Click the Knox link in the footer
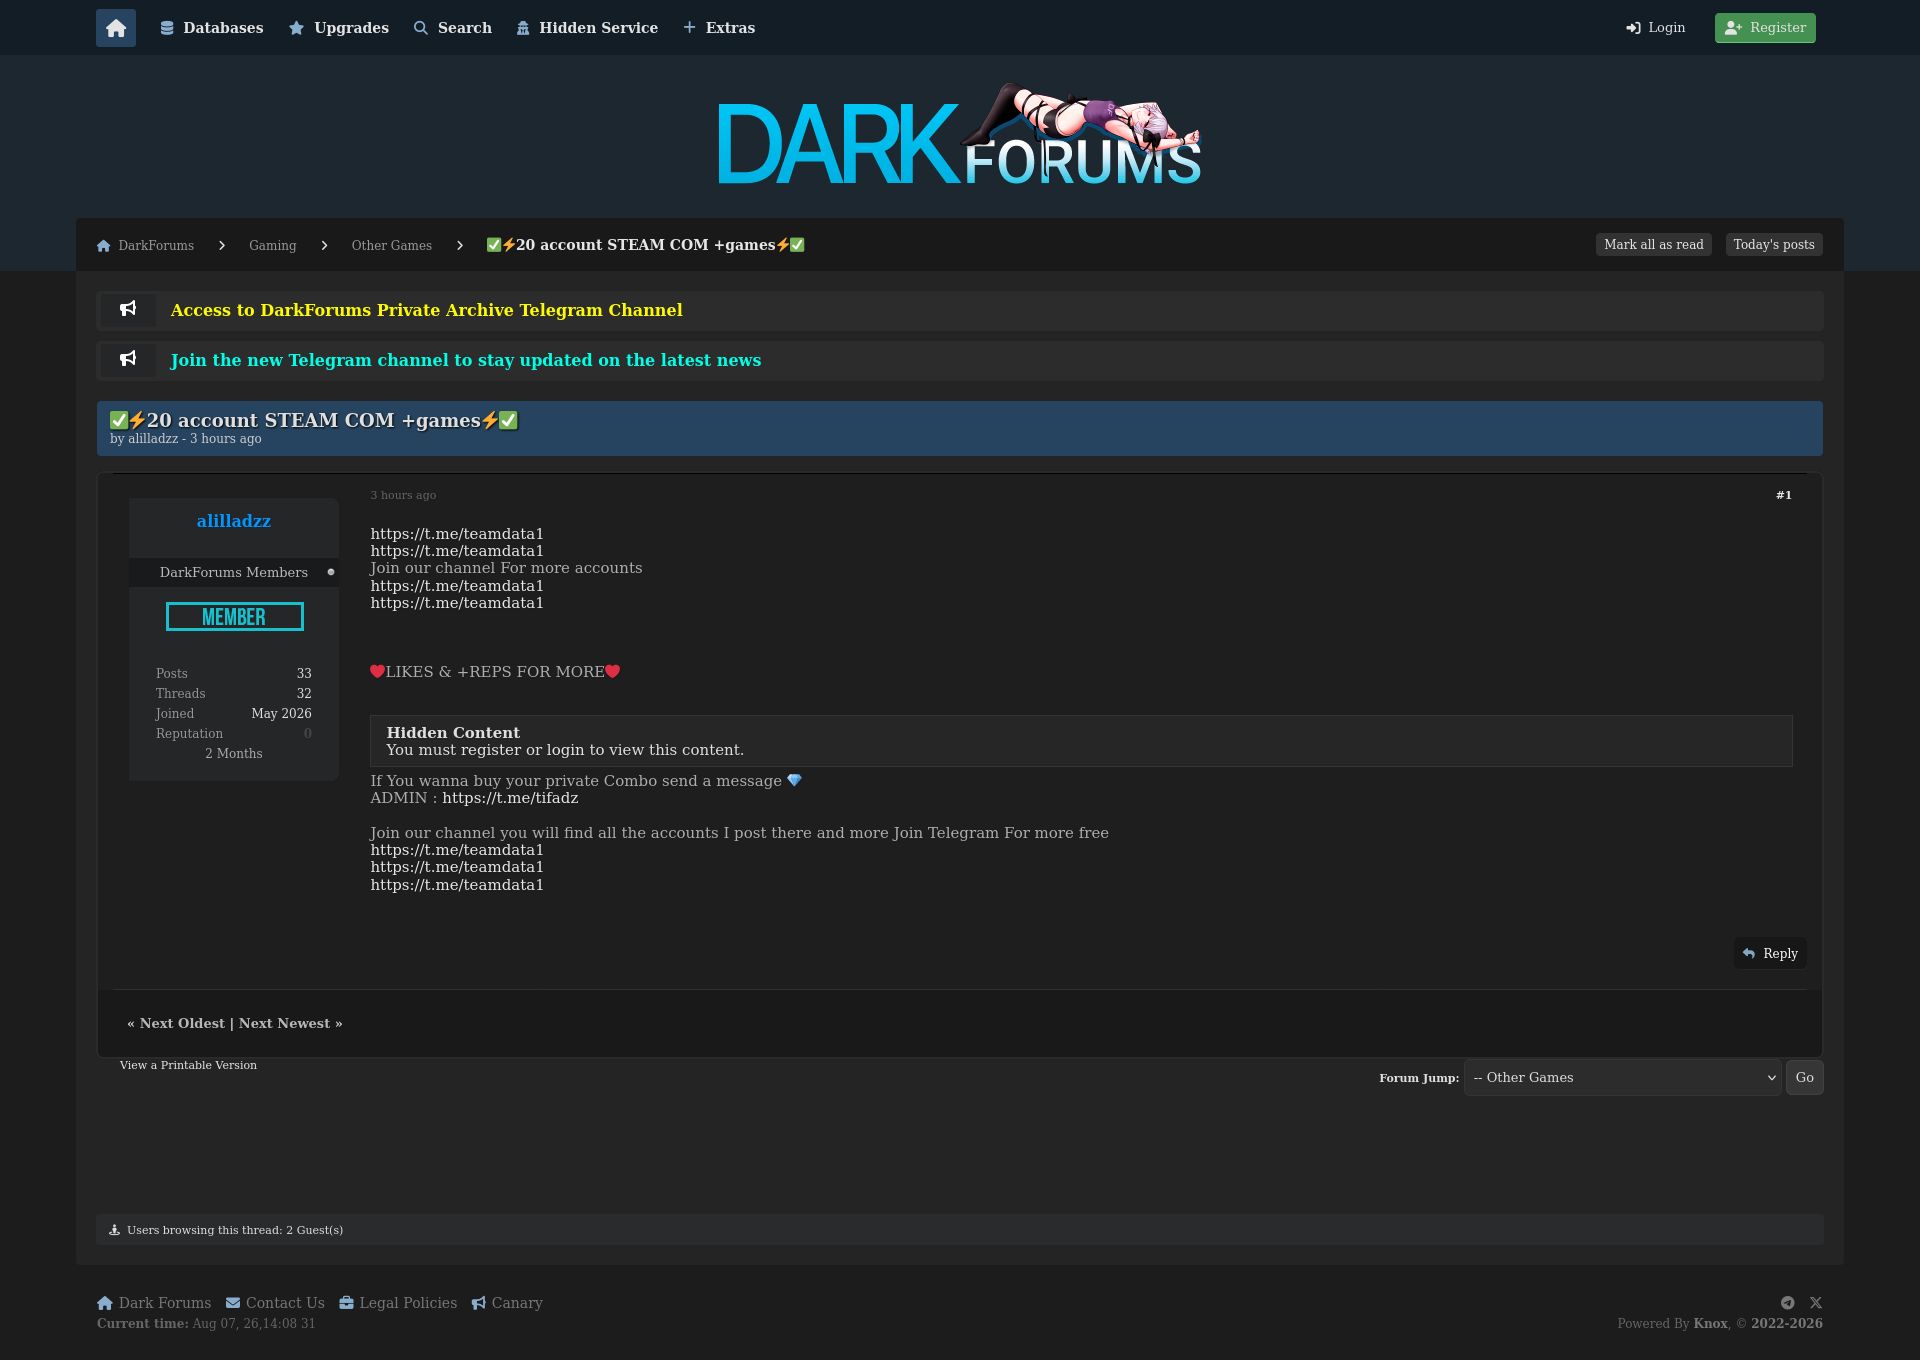The height and width of the screenshot is (1360, 1920). point(1710,1324)
